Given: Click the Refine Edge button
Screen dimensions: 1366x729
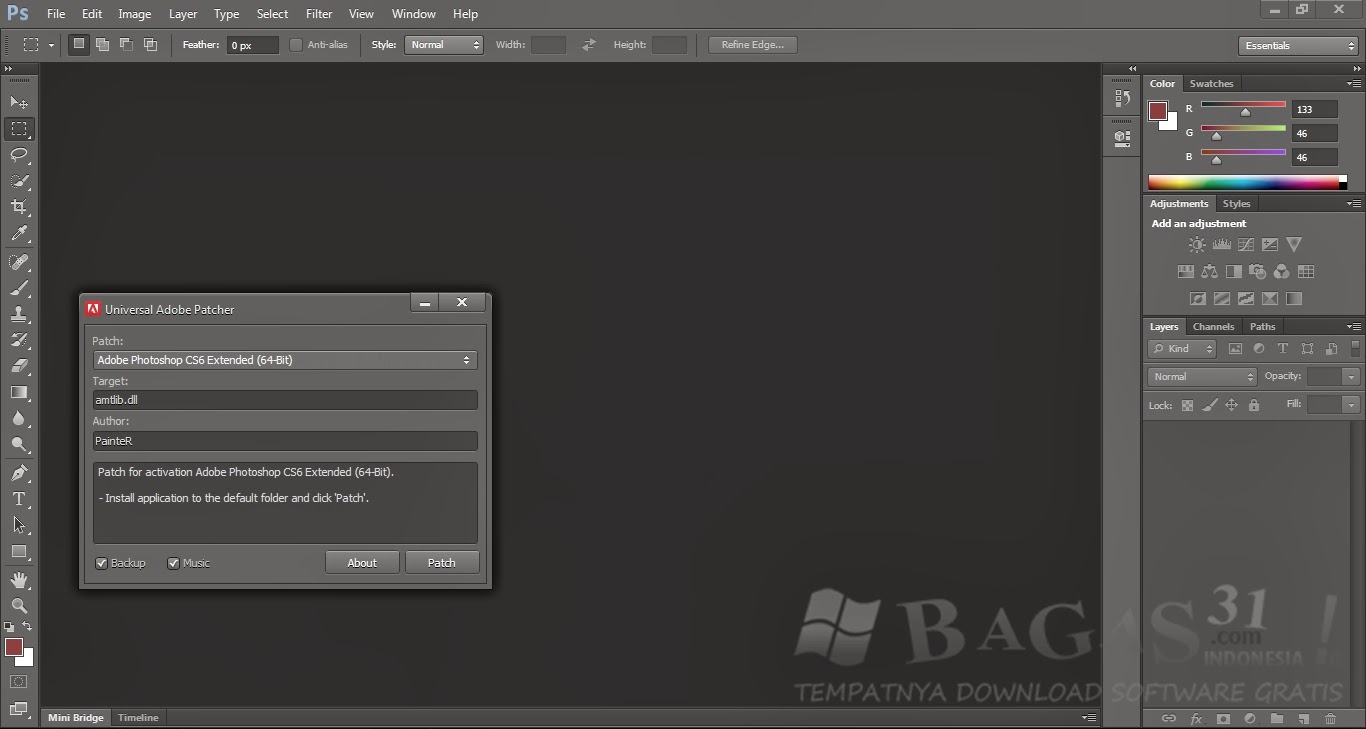Looking at the screenshot, I should (753, 45).
